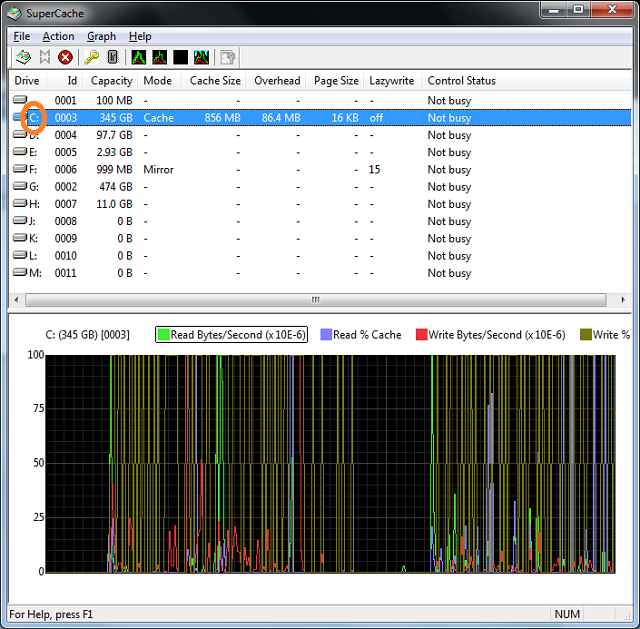Click the solid black graph icon
640x629 pixels.
(x=180, y=57)
